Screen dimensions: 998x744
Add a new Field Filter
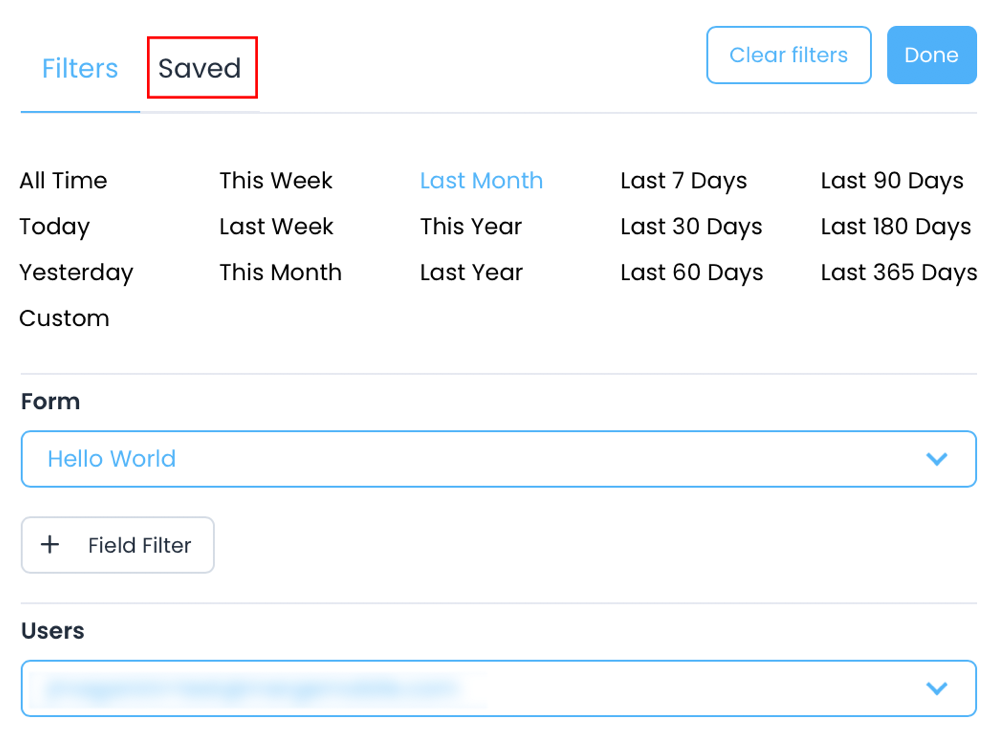click(x=117, y=545)
